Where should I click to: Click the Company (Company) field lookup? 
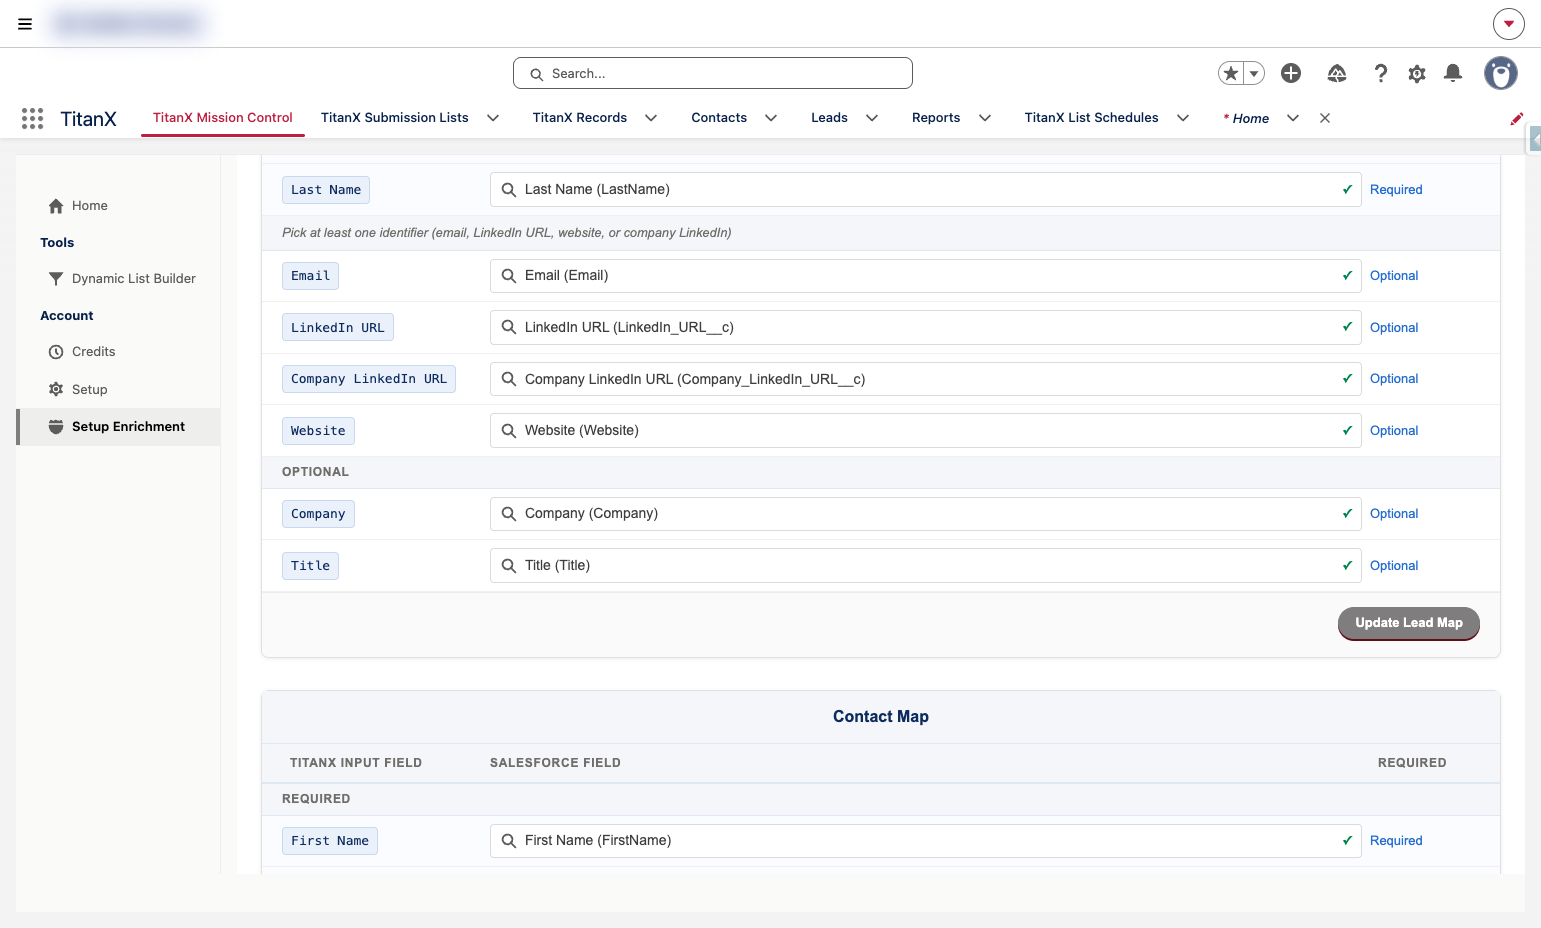click(925, 514)
